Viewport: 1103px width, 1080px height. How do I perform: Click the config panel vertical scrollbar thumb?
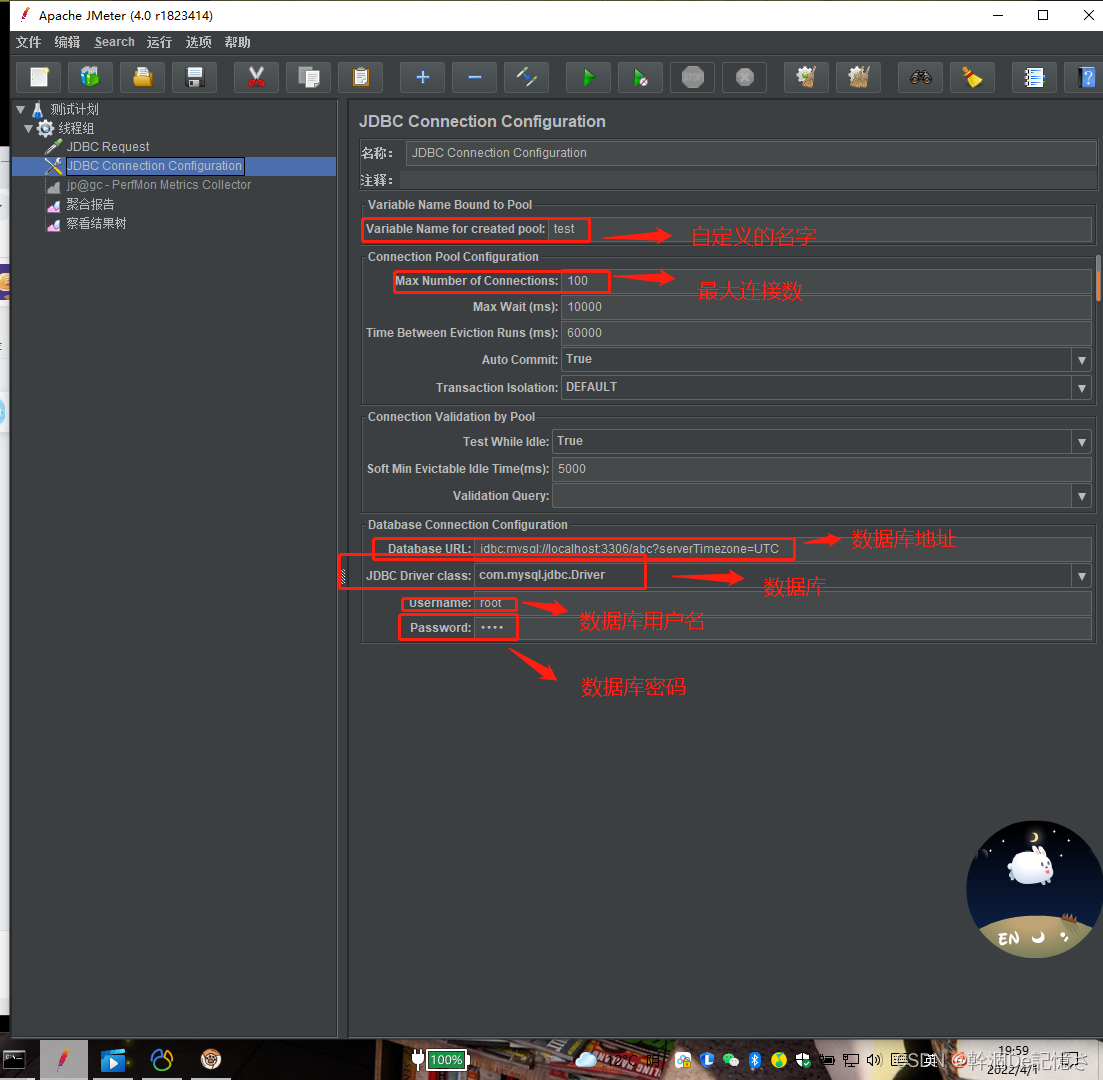[1098, 278]
